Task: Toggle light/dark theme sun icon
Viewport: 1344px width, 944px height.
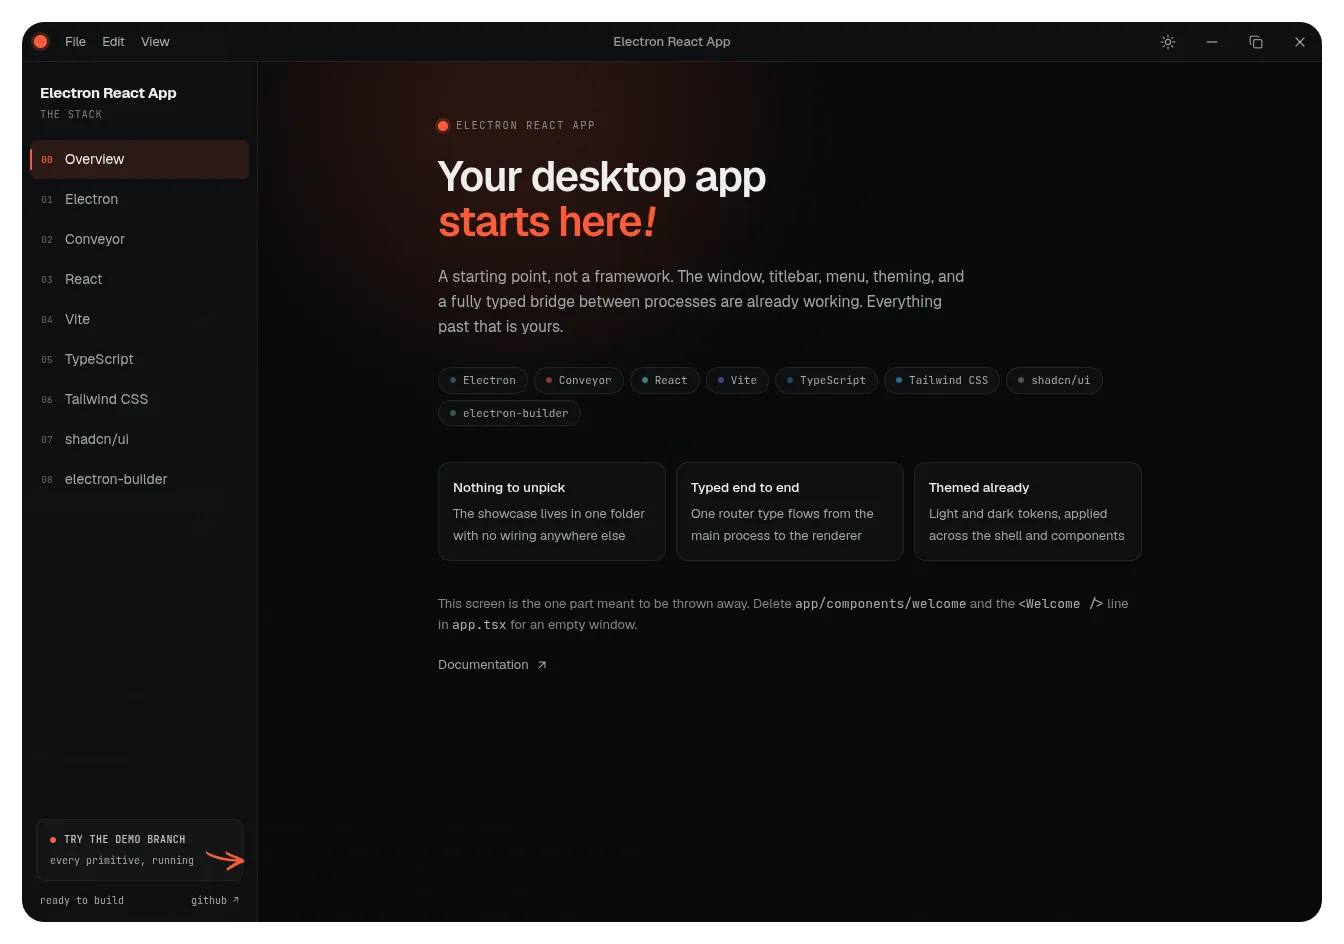Action: click(1168, 42)
